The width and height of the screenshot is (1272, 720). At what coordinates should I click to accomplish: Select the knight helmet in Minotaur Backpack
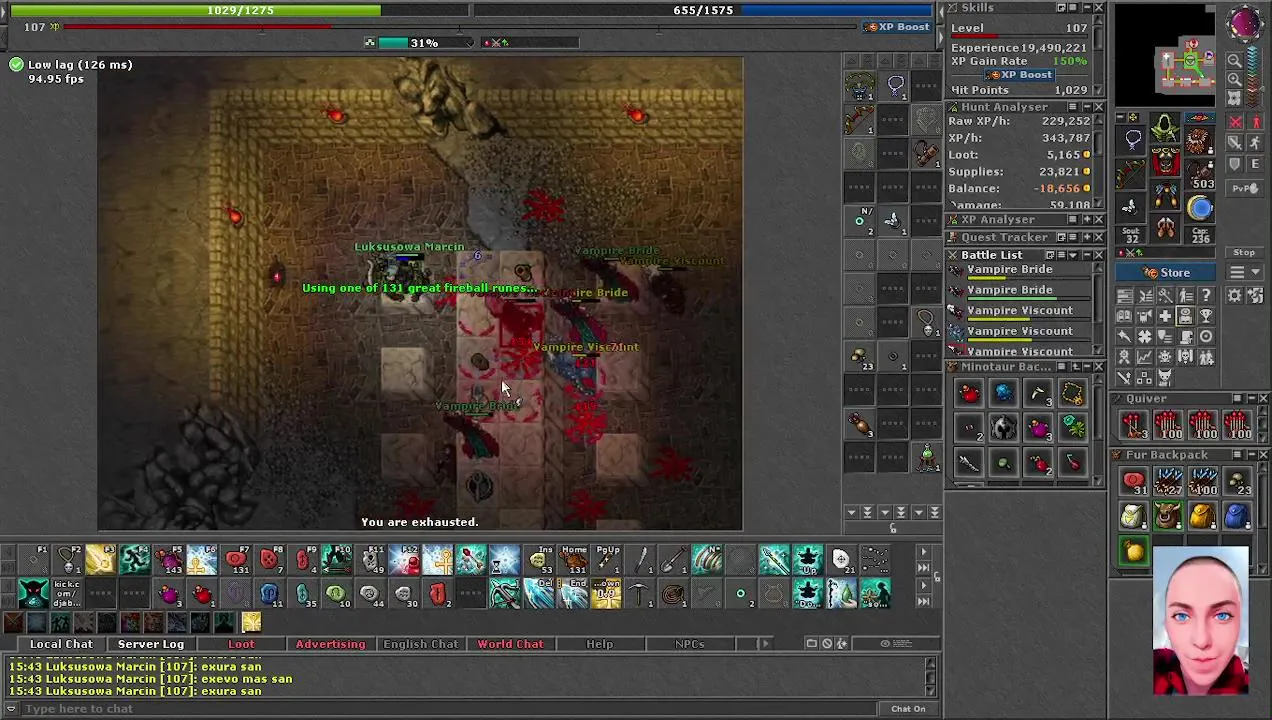coord(1003,429)
